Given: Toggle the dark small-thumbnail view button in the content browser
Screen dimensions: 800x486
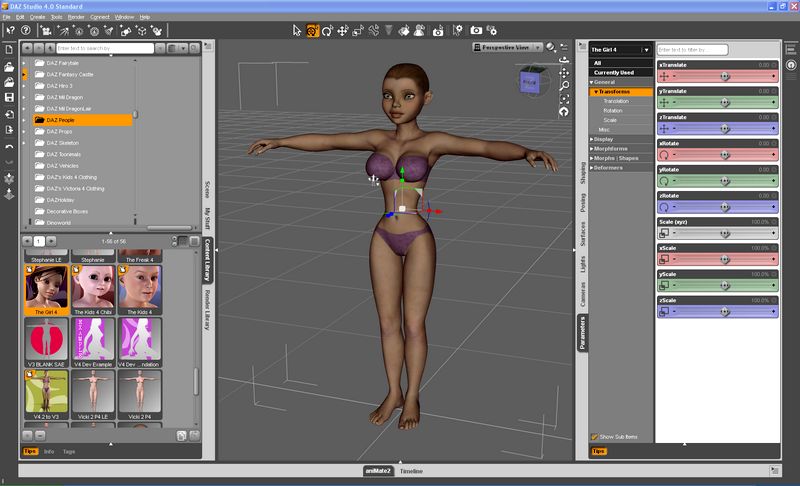Looking at the screenshot, I should click(182, 241).
